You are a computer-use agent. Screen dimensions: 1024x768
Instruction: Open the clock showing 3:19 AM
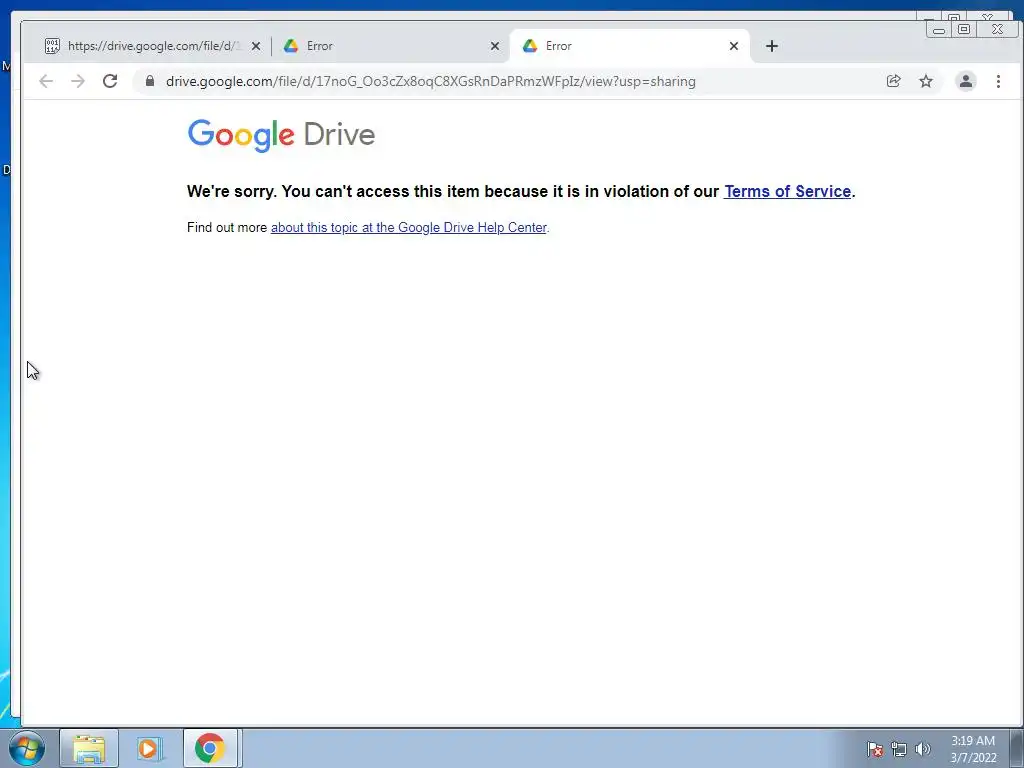tap(973, 749)
